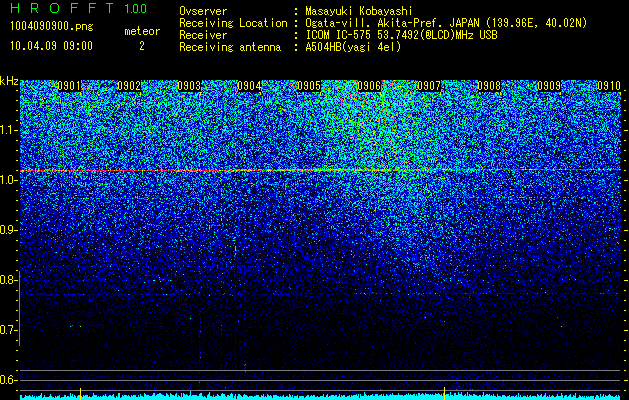Click the ICOM IC-575 receiver text
Screen dimensions: 629x400
[401, 35]
